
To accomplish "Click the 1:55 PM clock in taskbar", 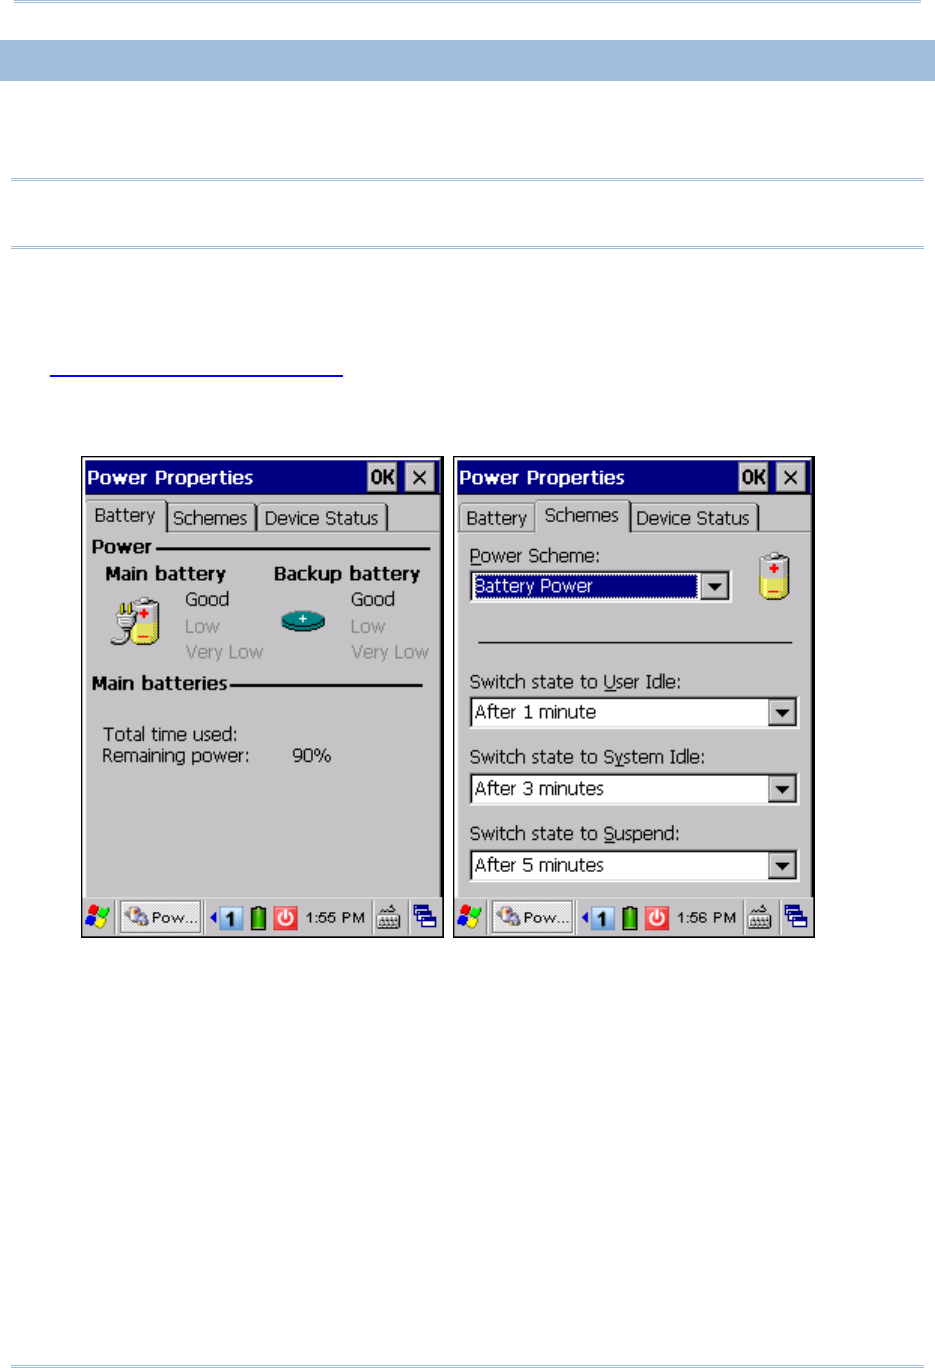I will coord(335,917).
